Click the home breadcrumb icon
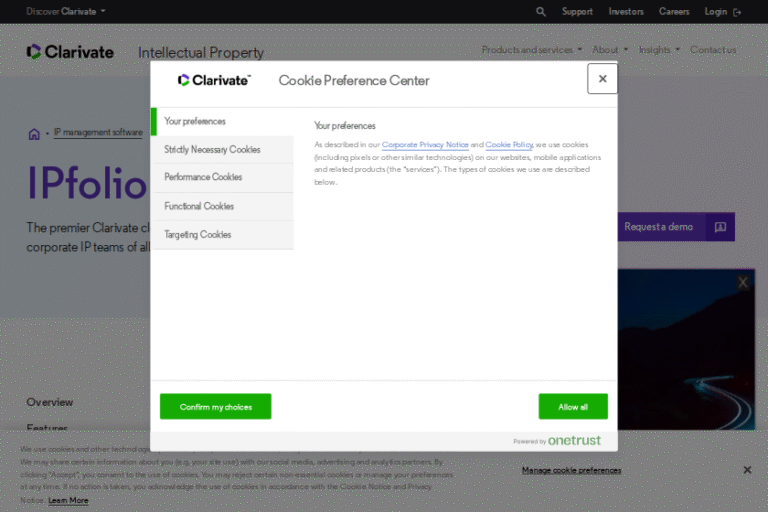The height and width of the screenshot is (512, 768). click(x=34, y=134)
